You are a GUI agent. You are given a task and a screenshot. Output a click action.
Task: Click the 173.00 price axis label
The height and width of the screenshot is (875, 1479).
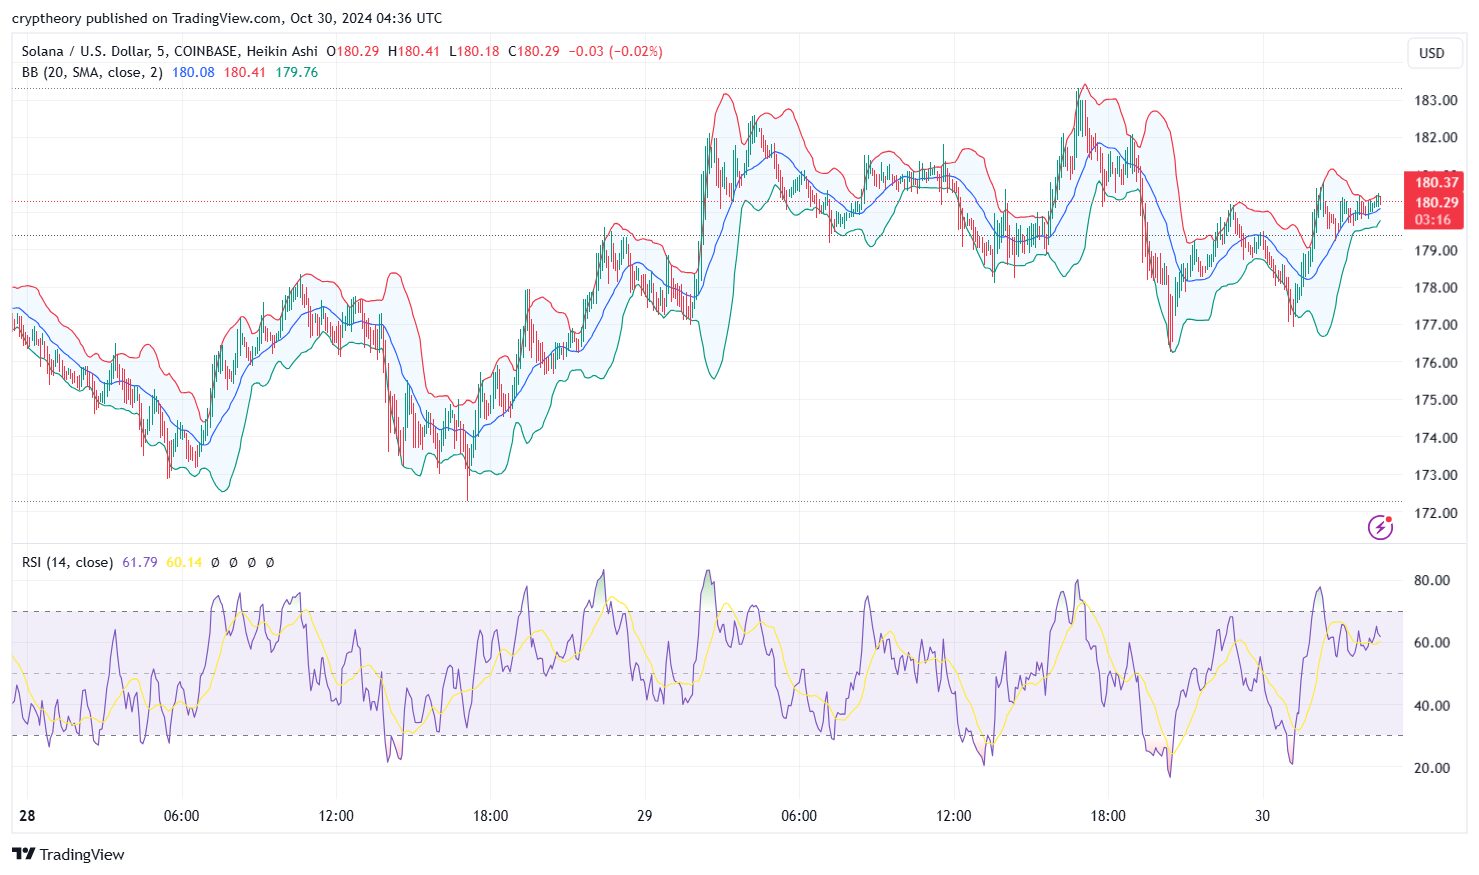point(1435,475)
